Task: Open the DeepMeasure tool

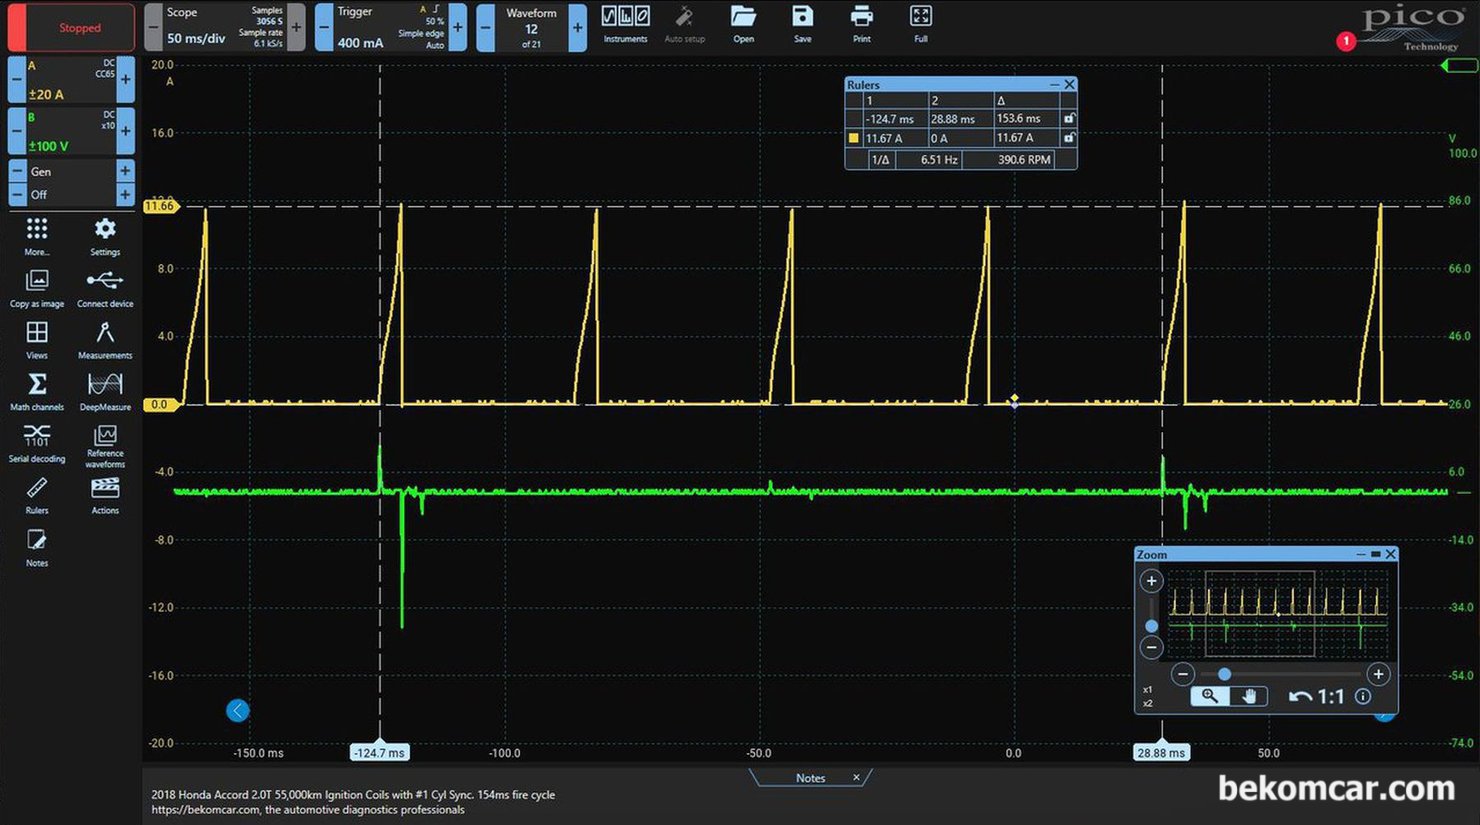Action: pos(105,392)
